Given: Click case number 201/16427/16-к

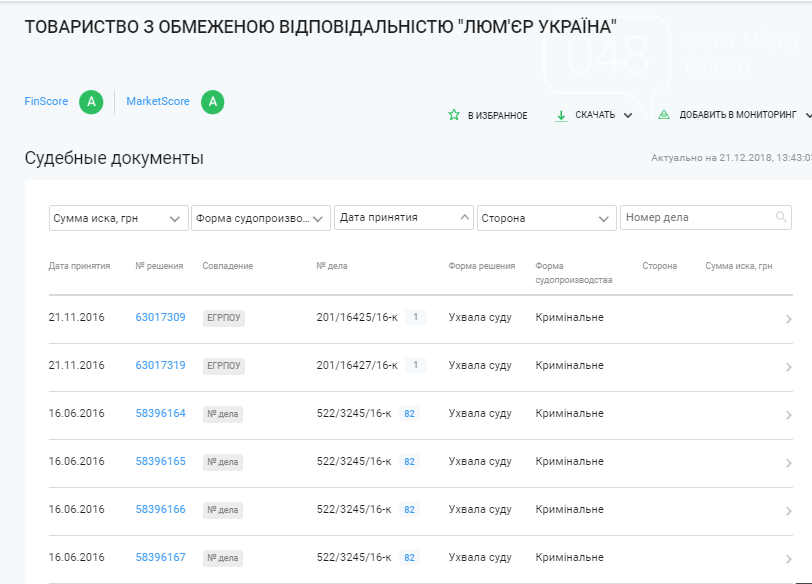Looking at the screenshot, I should (x=357, y=366).
